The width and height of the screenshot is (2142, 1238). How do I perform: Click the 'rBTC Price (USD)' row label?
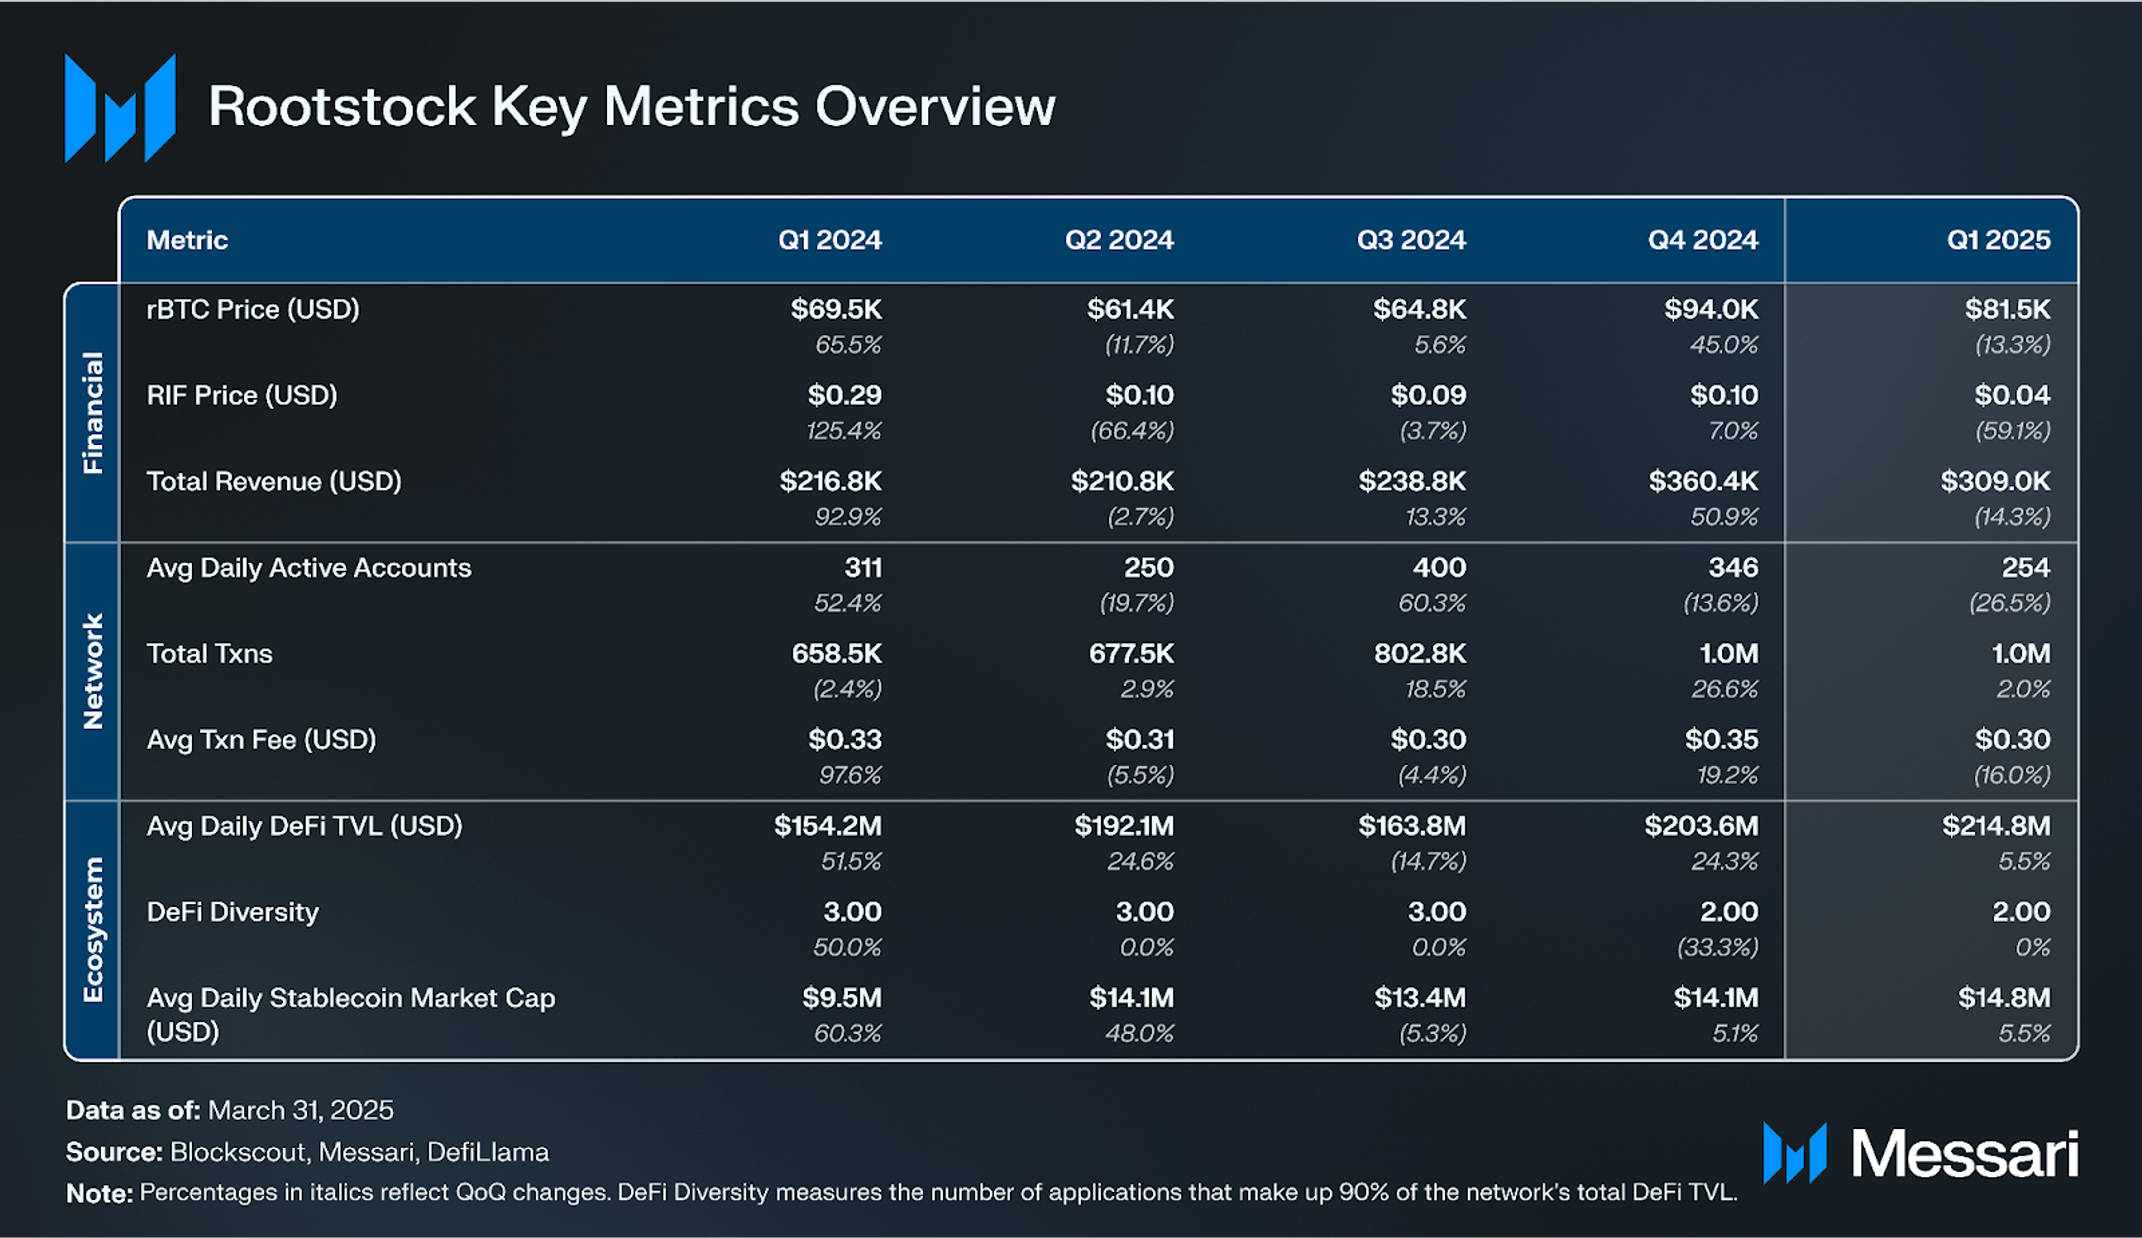click(253, 310)
